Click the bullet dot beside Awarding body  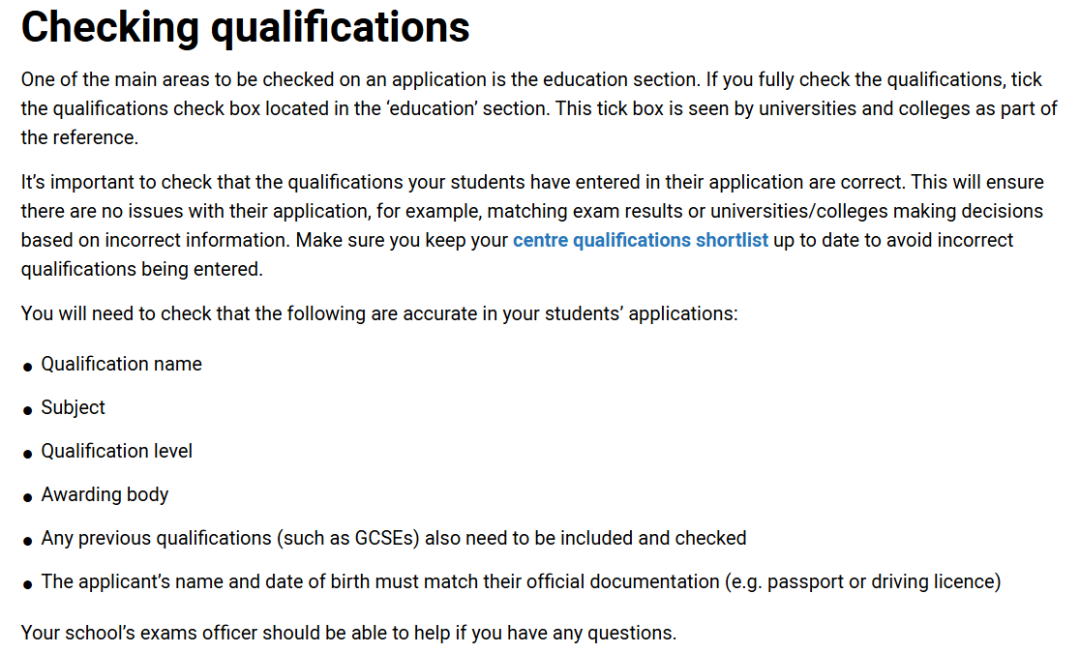click(27, 497)
